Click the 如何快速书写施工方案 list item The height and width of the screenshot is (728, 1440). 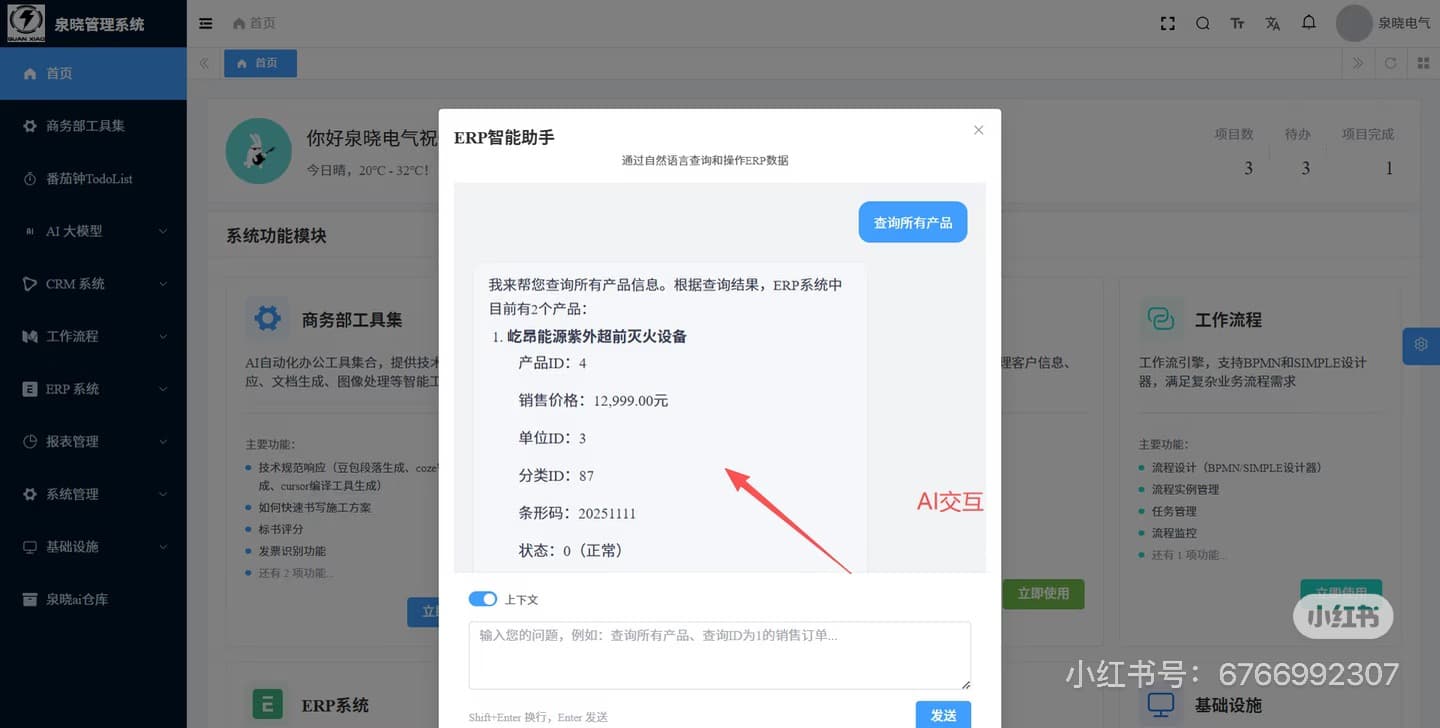click(315, 507)
